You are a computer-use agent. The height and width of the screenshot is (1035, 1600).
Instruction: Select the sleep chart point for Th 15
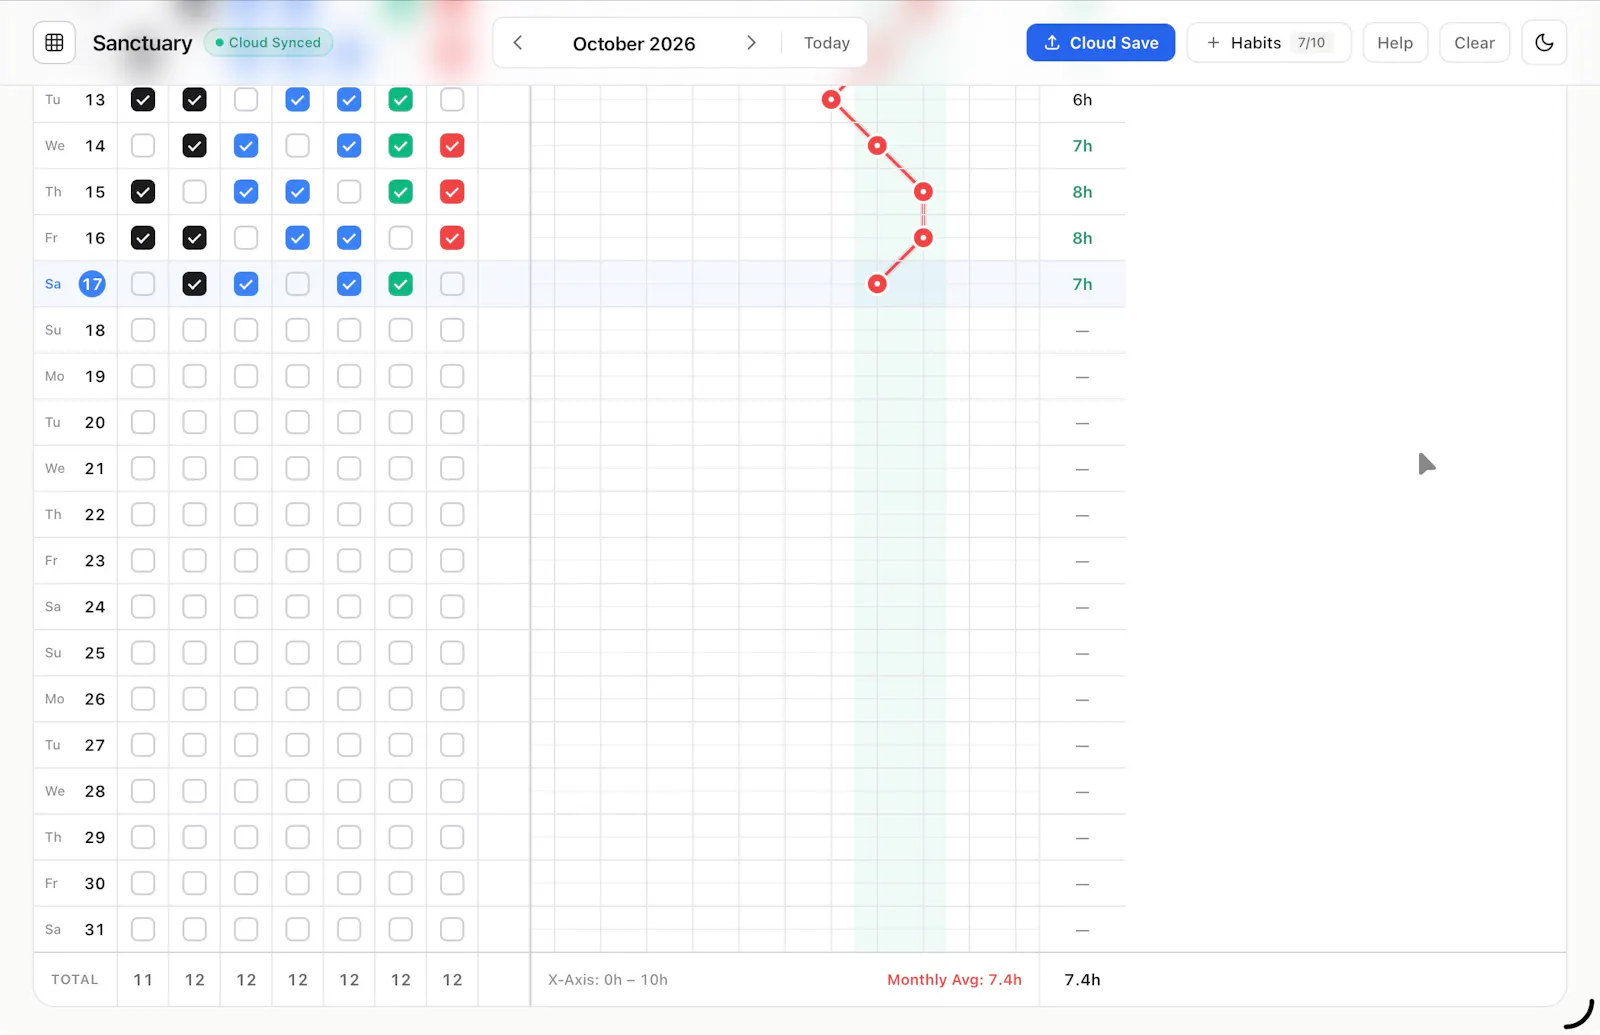(x=923, y=192)
